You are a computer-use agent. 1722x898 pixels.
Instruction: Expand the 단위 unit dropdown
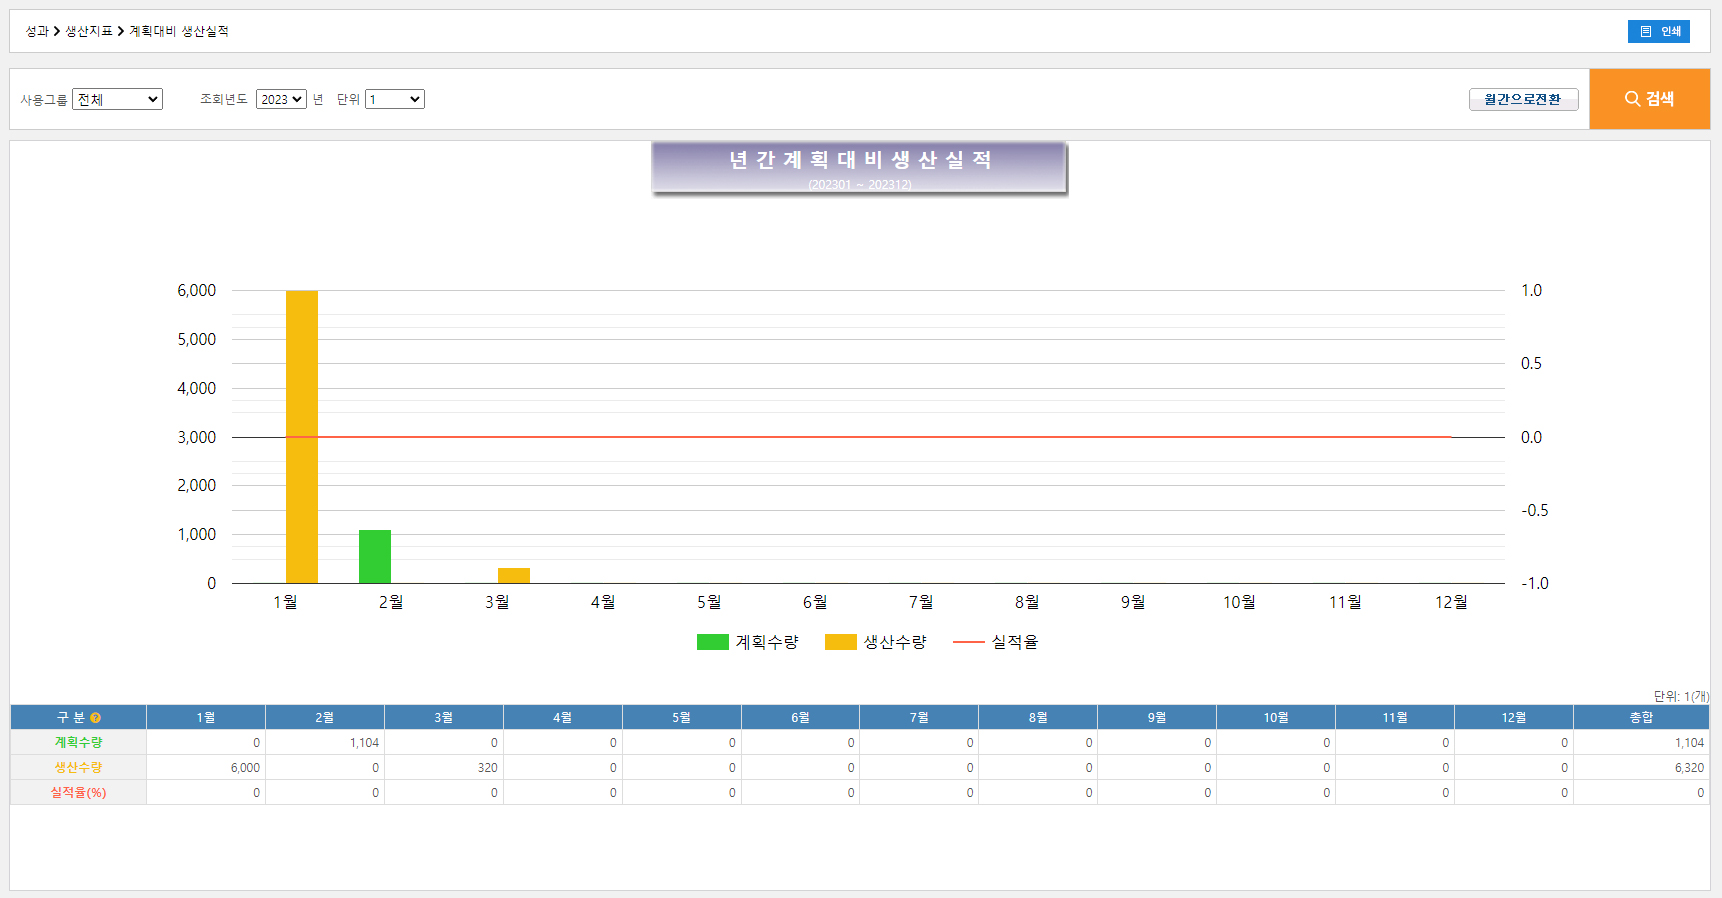pyautogui.click(x=394, y=99)
